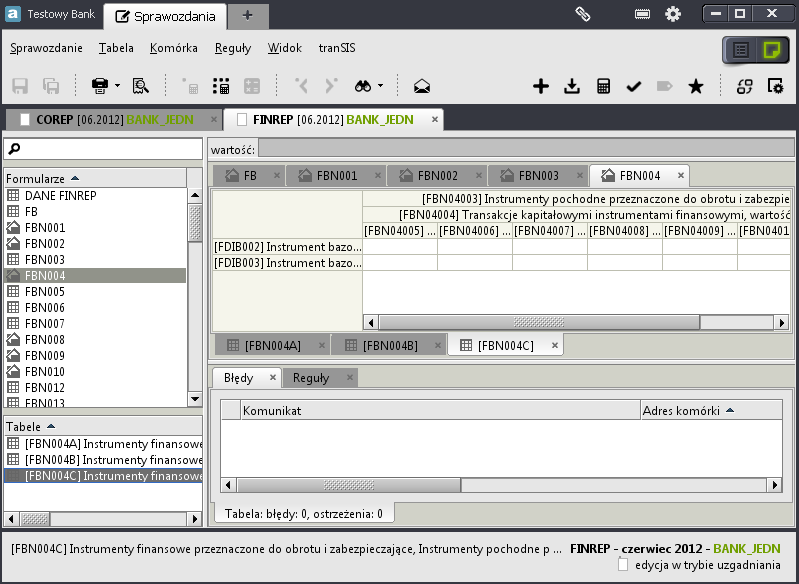This screenshot has width=799, height=584.
Task: Click the print icon
Action: coord(100,86)
